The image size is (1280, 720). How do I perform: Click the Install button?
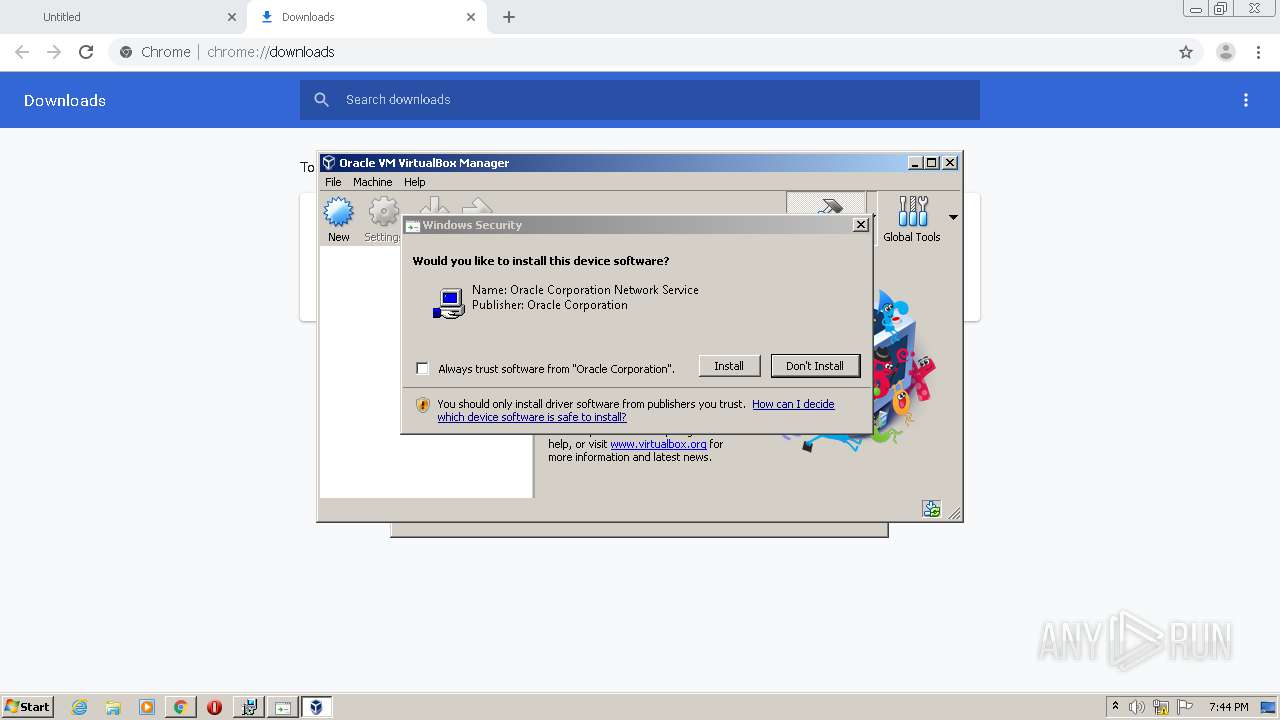click(x=729, y=366)
